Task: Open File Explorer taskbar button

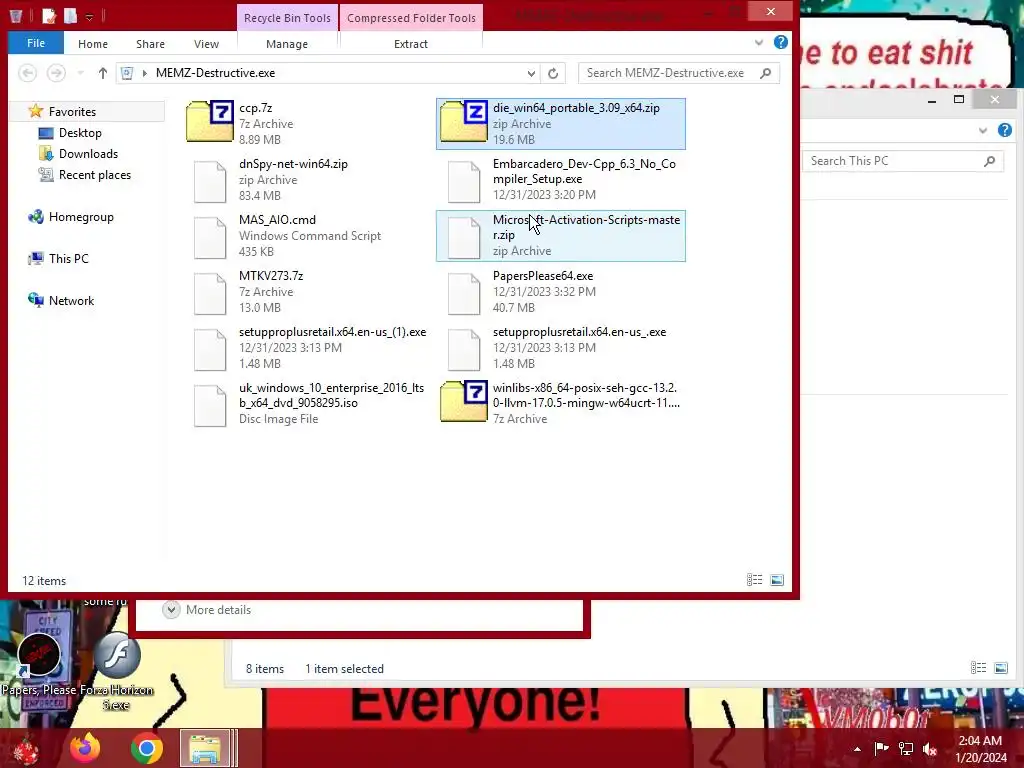Action: pyautogui.click(x=205, y=748)
